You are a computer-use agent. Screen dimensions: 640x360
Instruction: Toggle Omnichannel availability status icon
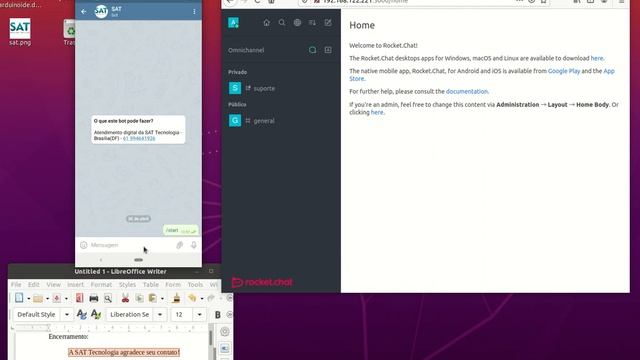click(313, 50)
